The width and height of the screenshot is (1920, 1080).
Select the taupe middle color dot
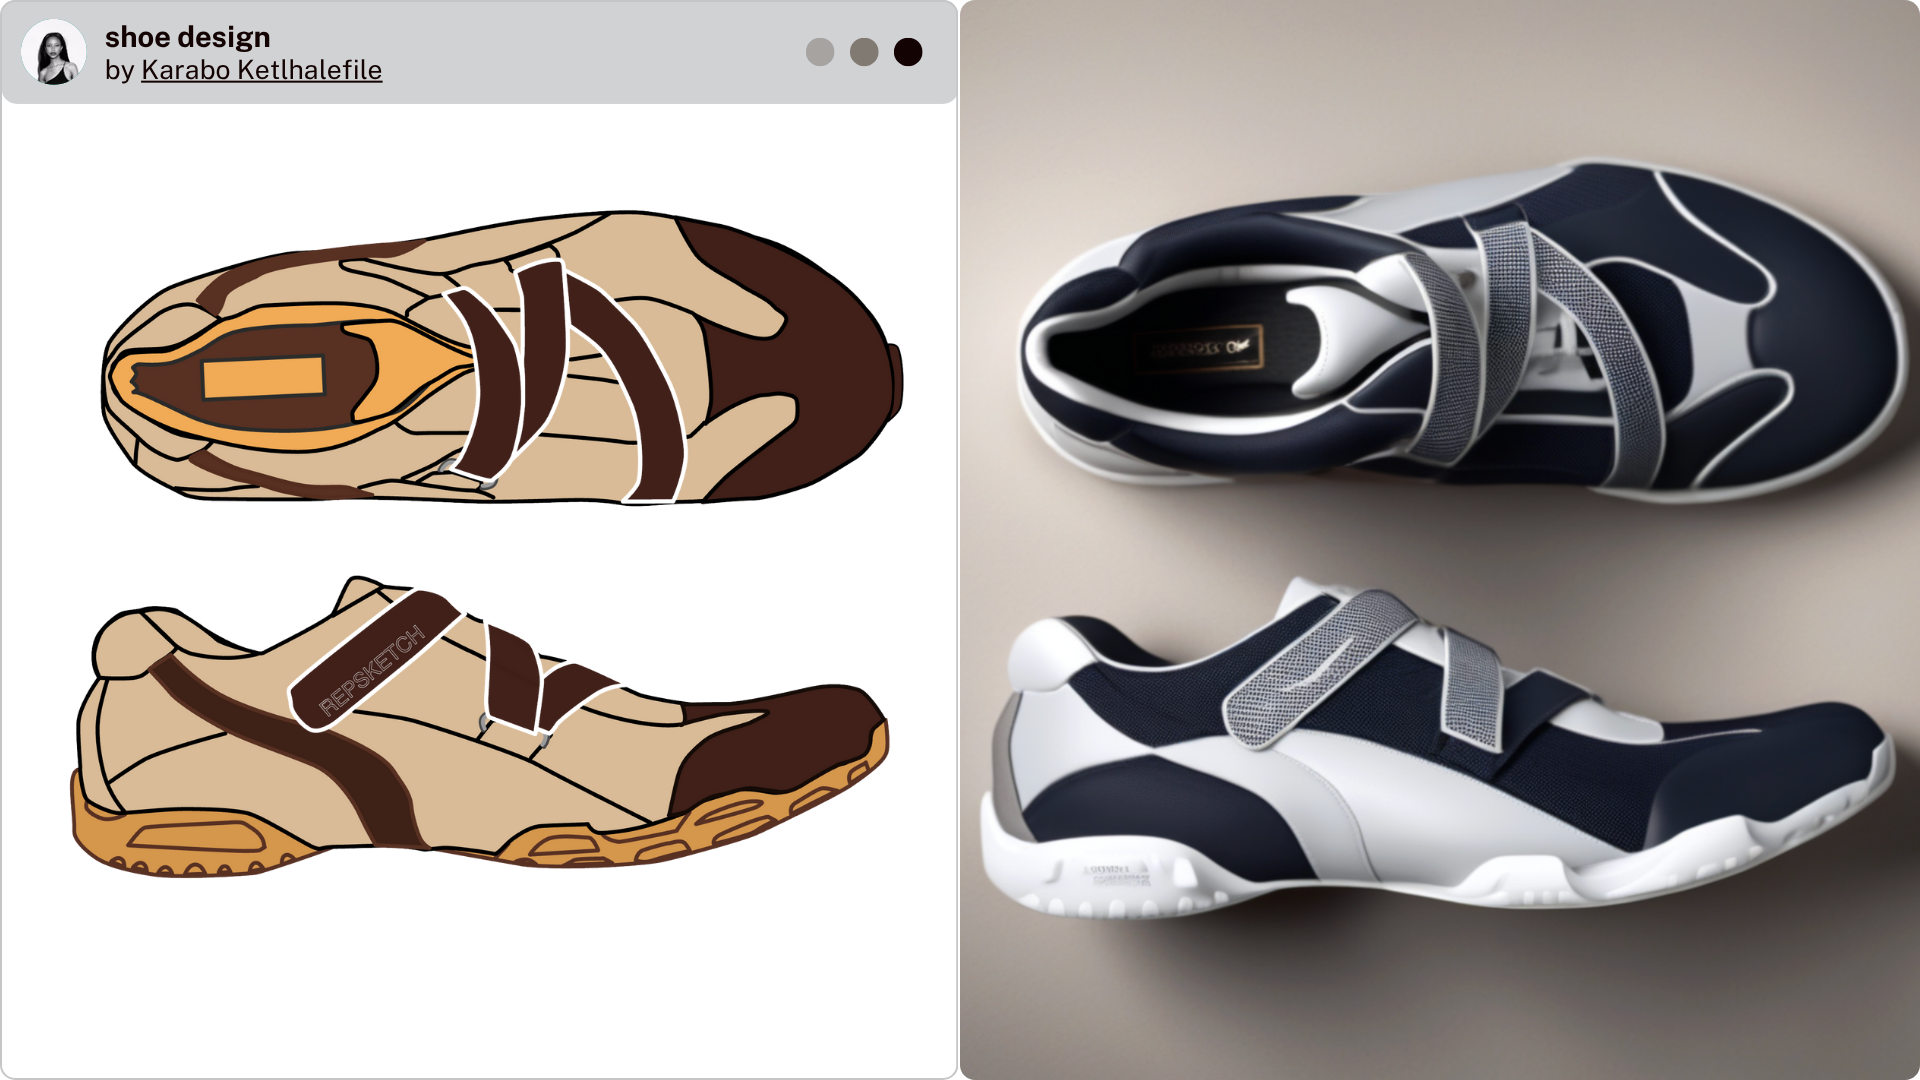pyautogui.click(x=864, y=51)
